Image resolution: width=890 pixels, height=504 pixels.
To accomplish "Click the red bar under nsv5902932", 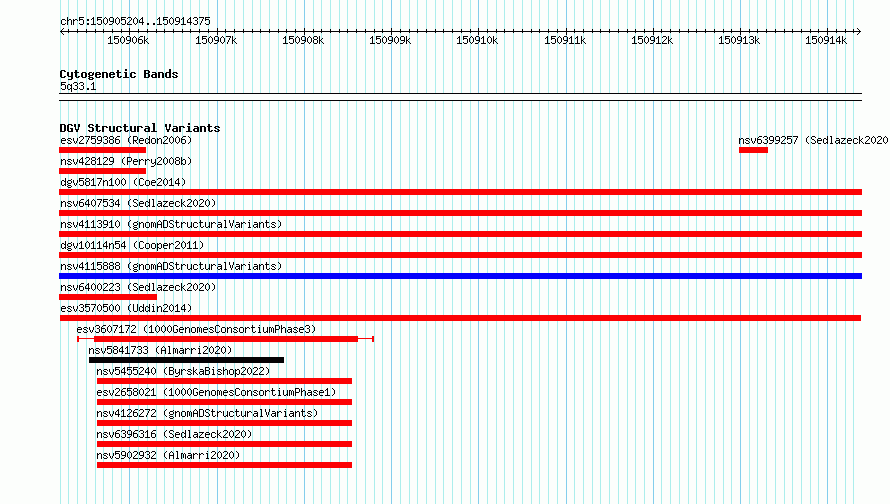I will [224, 465].
